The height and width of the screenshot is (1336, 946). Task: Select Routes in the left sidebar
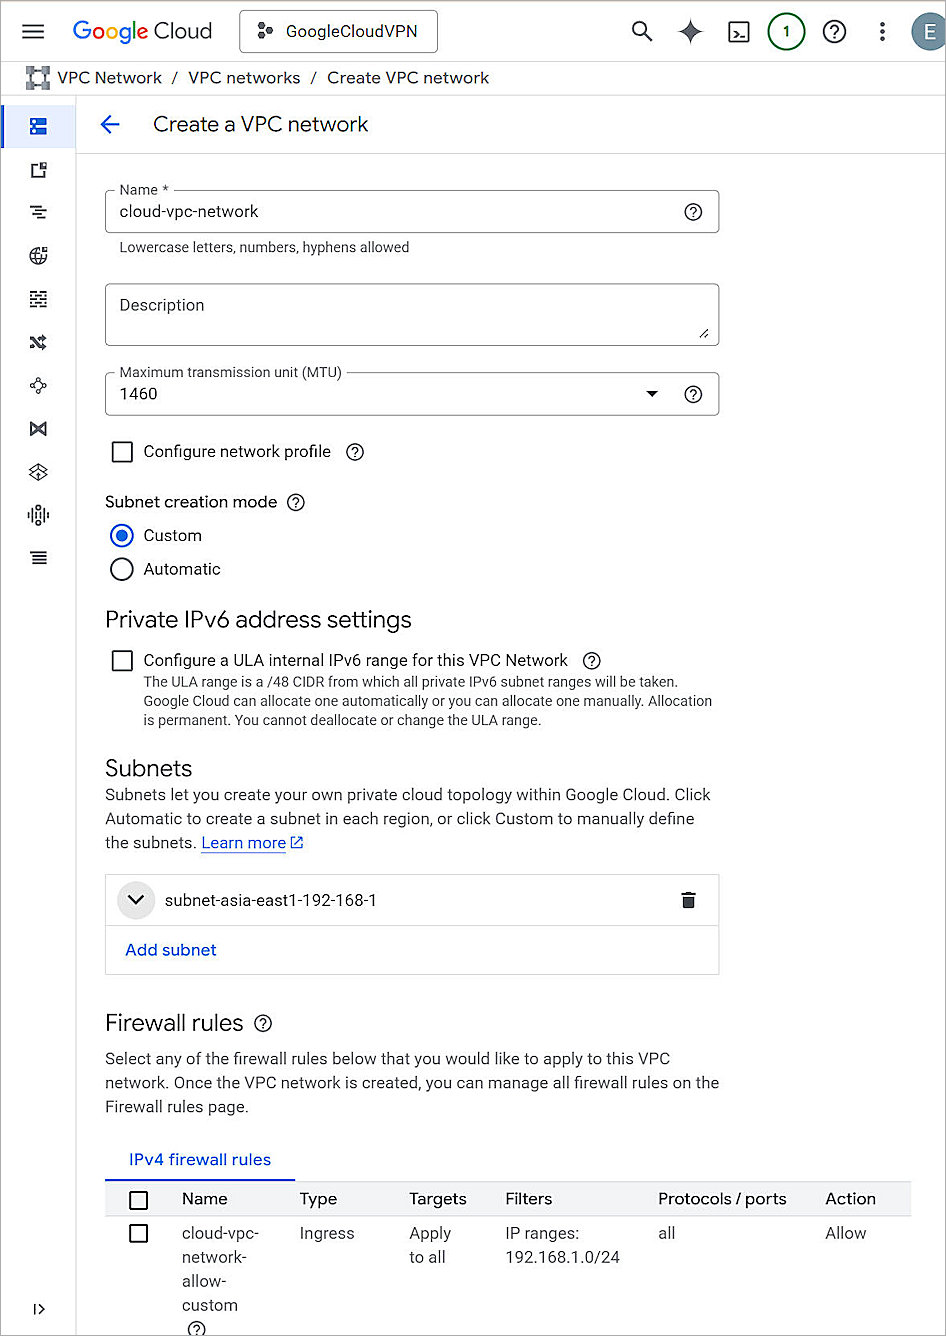point(38,342)
